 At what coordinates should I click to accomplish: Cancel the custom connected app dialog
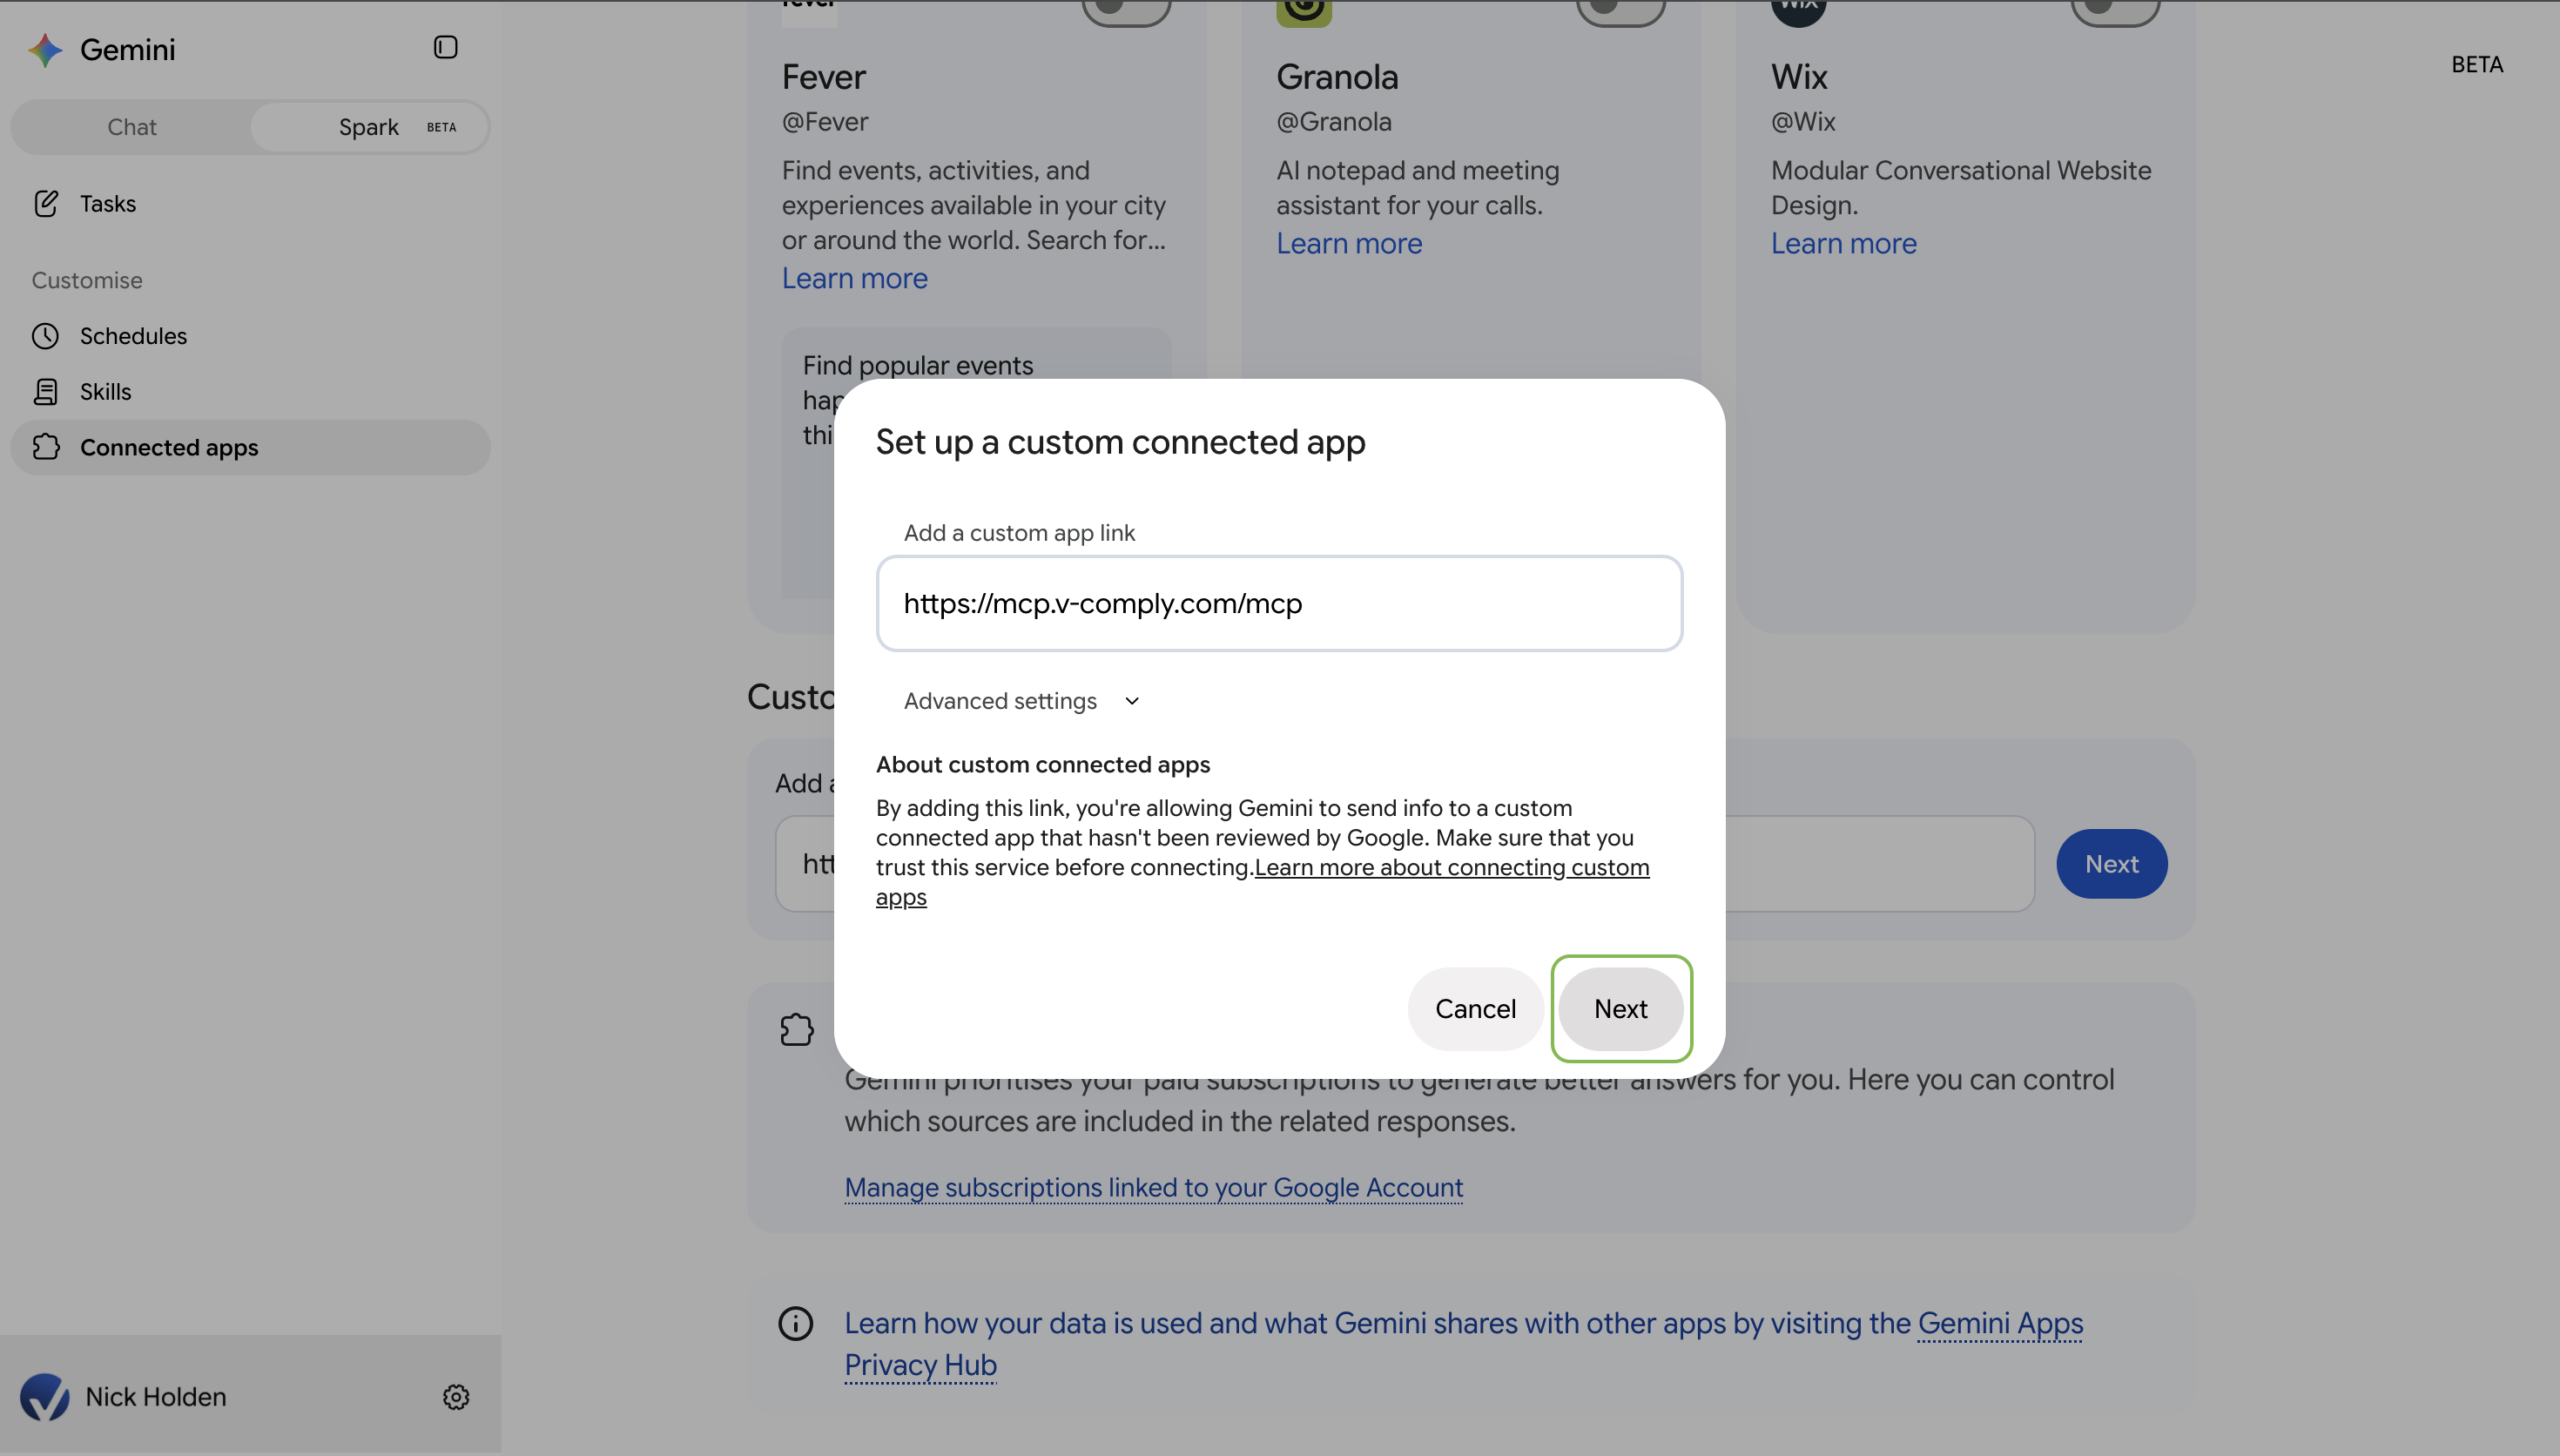coord(1475,1008)
